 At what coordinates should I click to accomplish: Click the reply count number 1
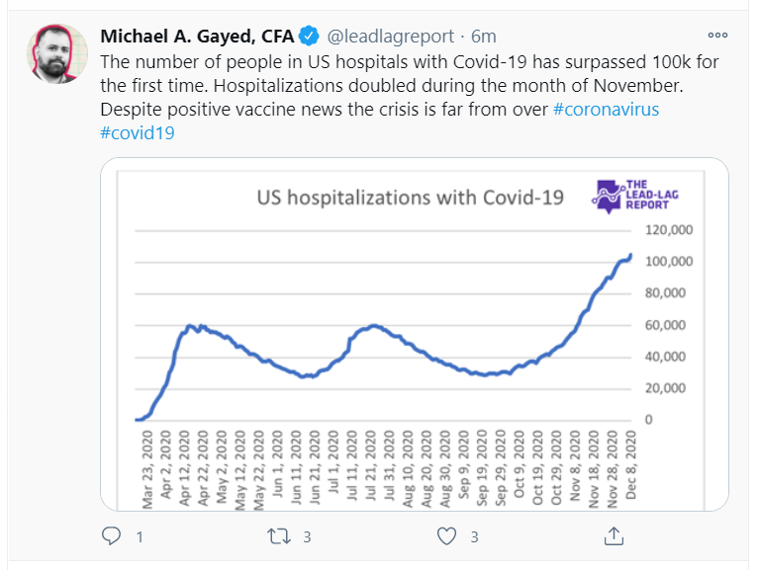pyautogui.click(x=139, y=537)
